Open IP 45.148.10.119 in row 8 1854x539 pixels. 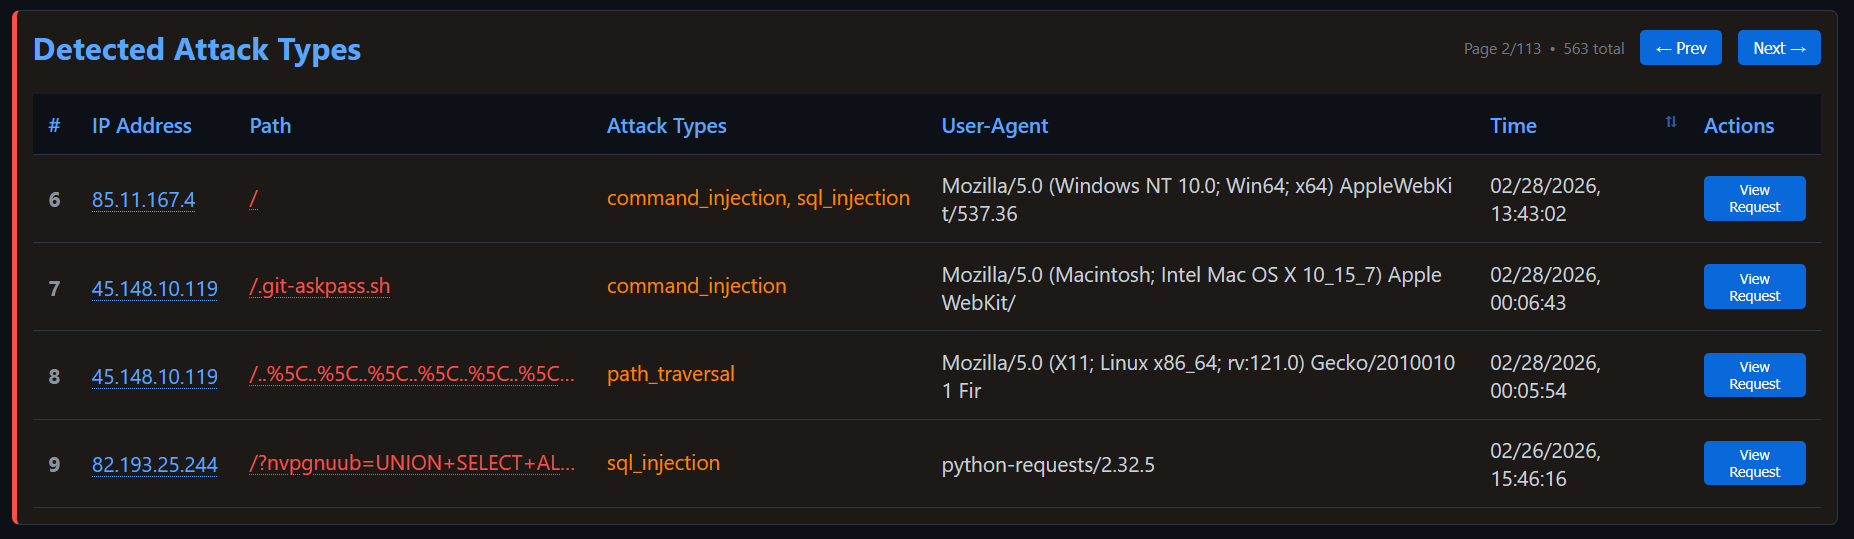point(154,377)
